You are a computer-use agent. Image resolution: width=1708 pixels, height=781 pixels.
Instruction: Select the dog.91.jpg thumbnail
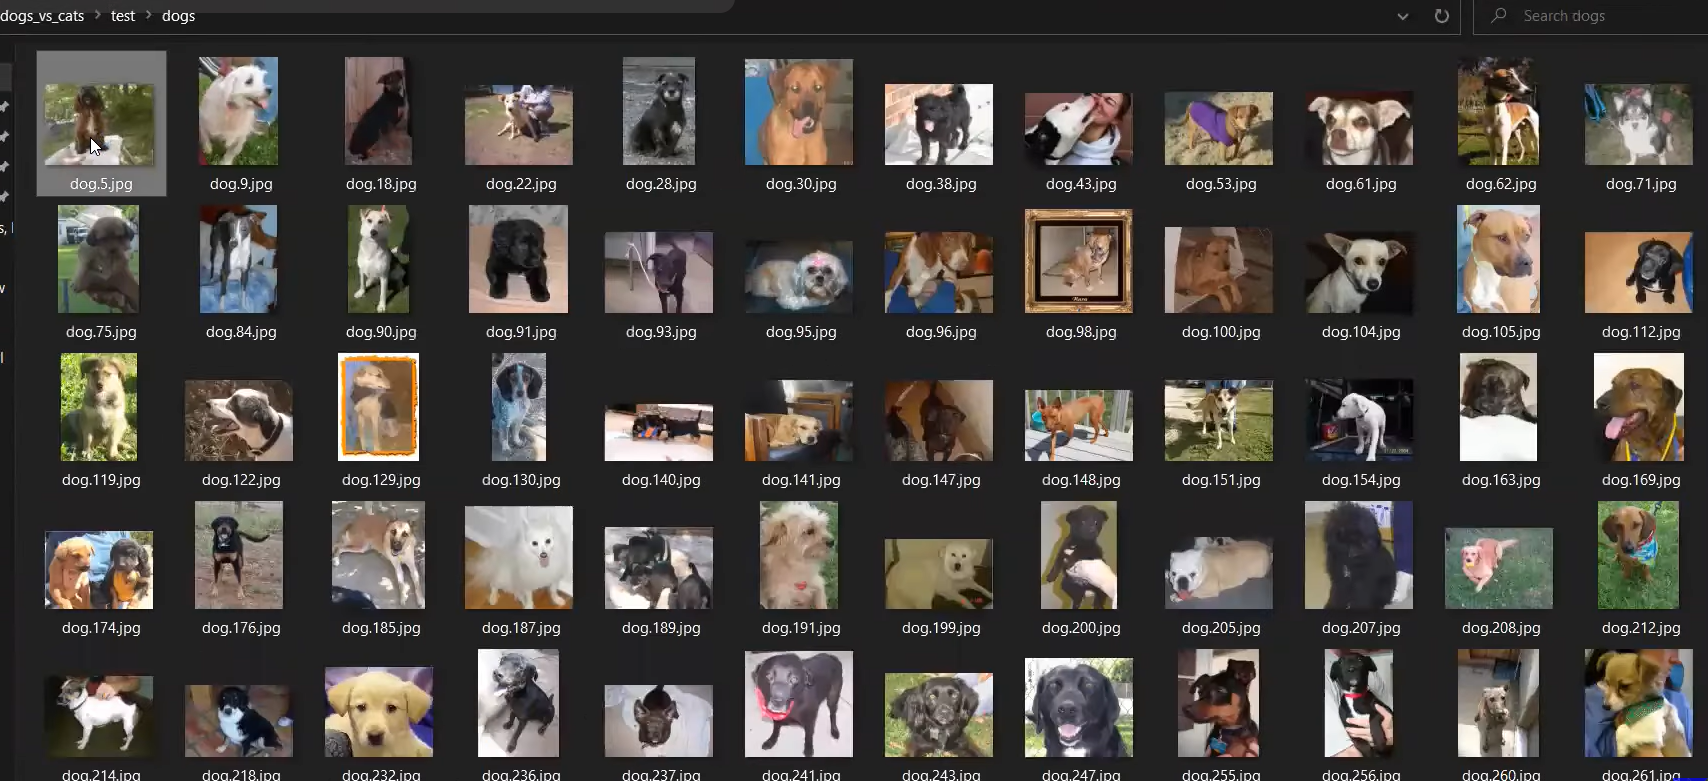click(x=518, y=259)
